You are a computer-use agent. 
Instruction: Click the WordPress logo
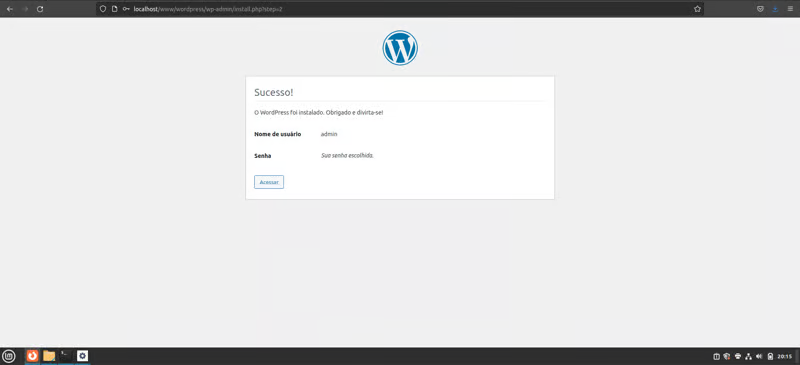pos(400,48)
